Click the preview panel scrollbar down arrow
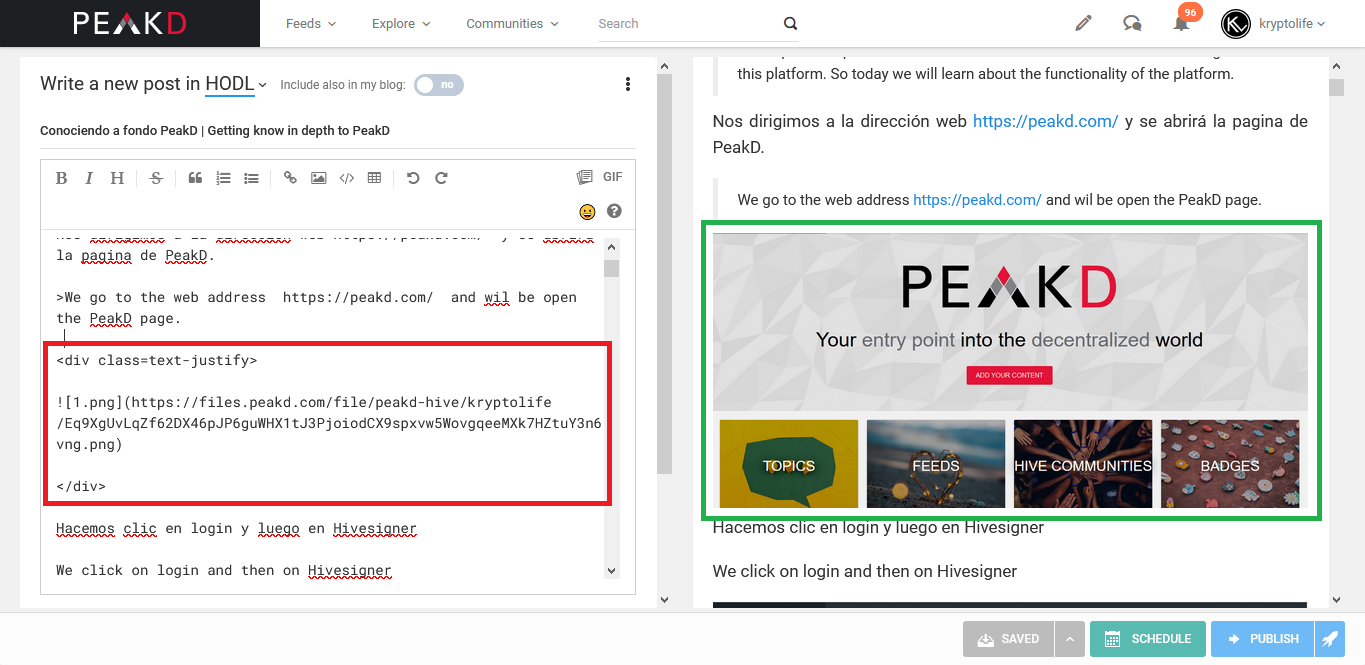Image resolution: width=1365 pixels, height=665 pixels. (x=1336, y=600)
